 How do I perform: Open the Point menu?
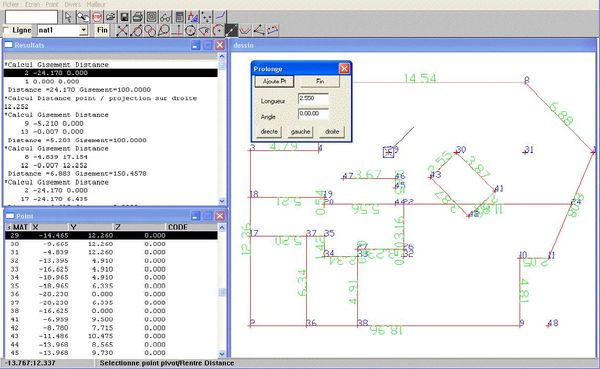(52, 4)
